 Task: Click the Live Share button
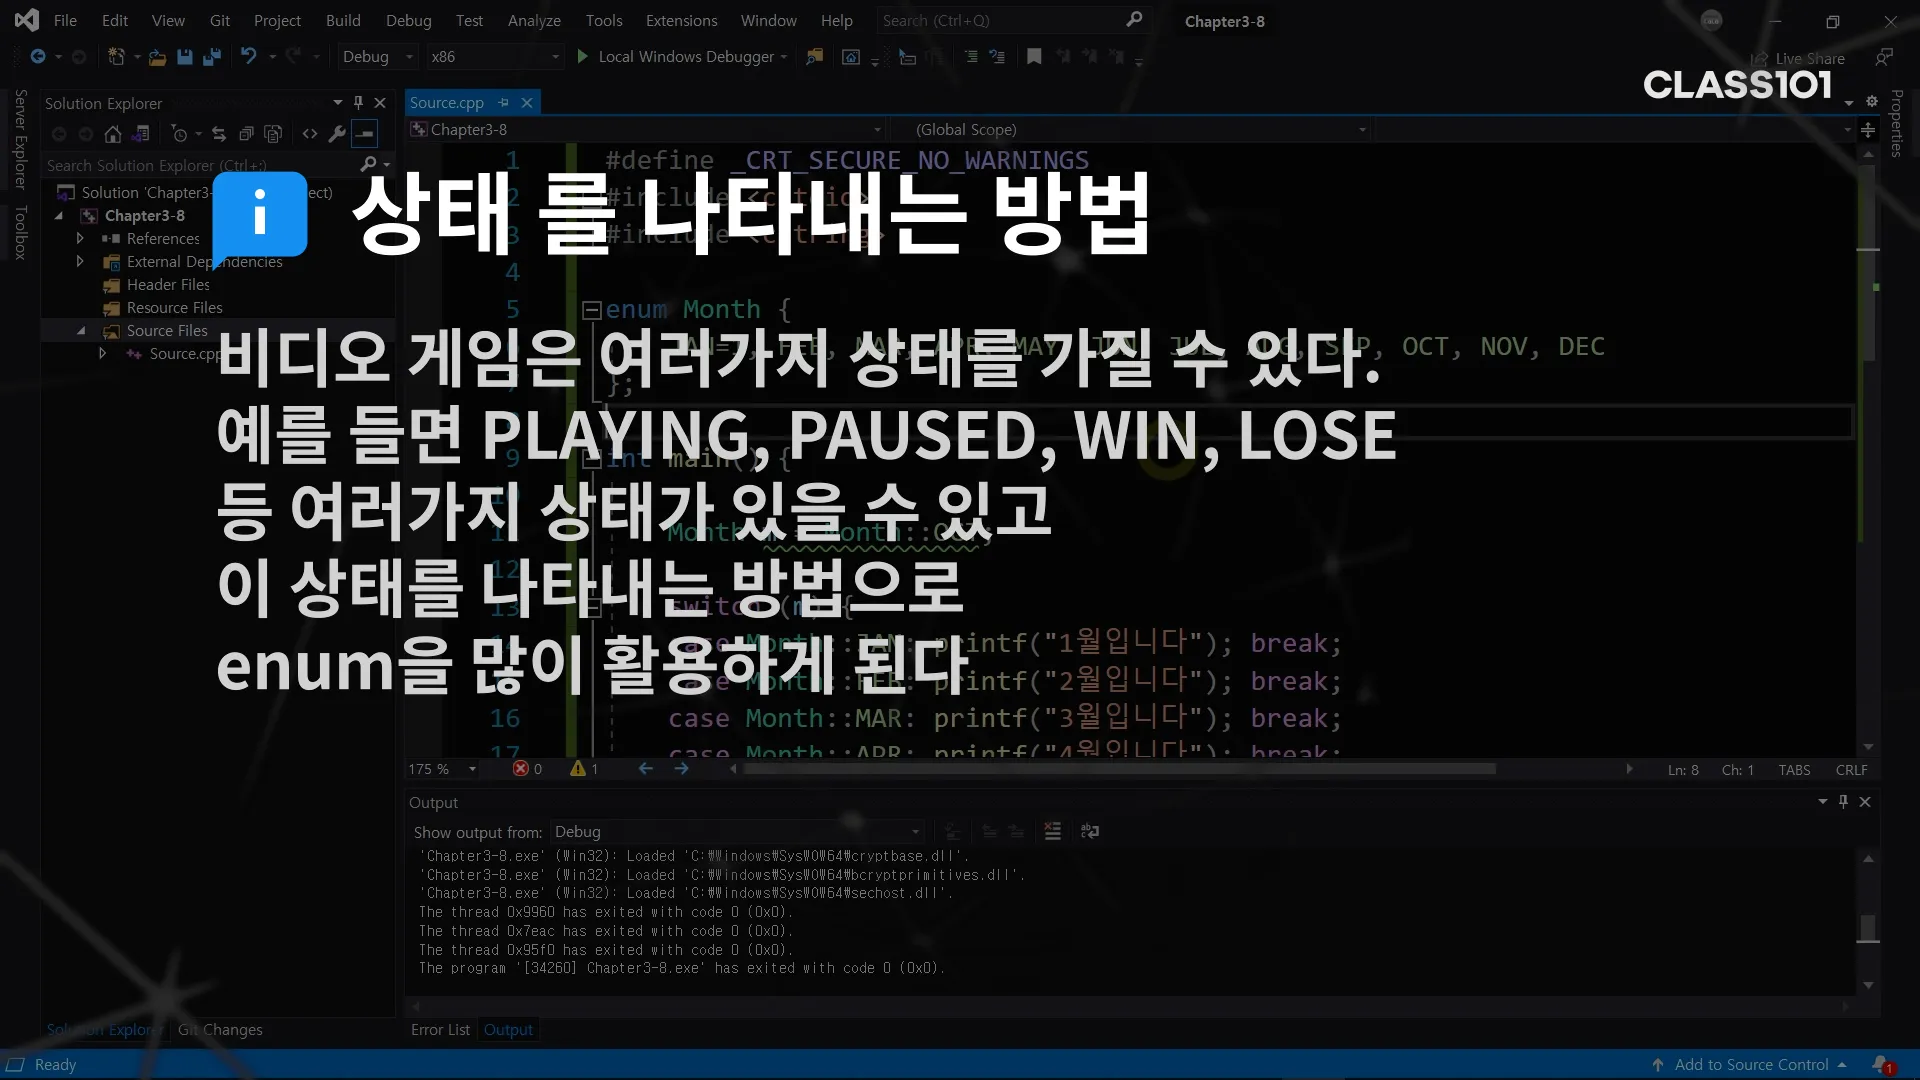(x=1799, y=59)
